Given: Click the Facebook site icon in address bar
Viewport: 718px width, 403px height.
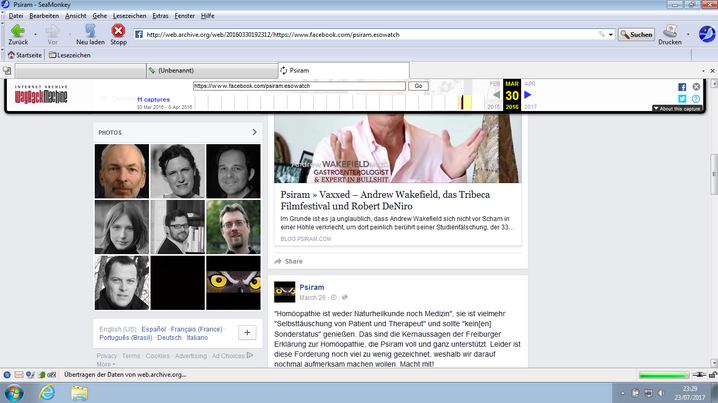Looking at the screenshot, I should (x=139, y=34).
